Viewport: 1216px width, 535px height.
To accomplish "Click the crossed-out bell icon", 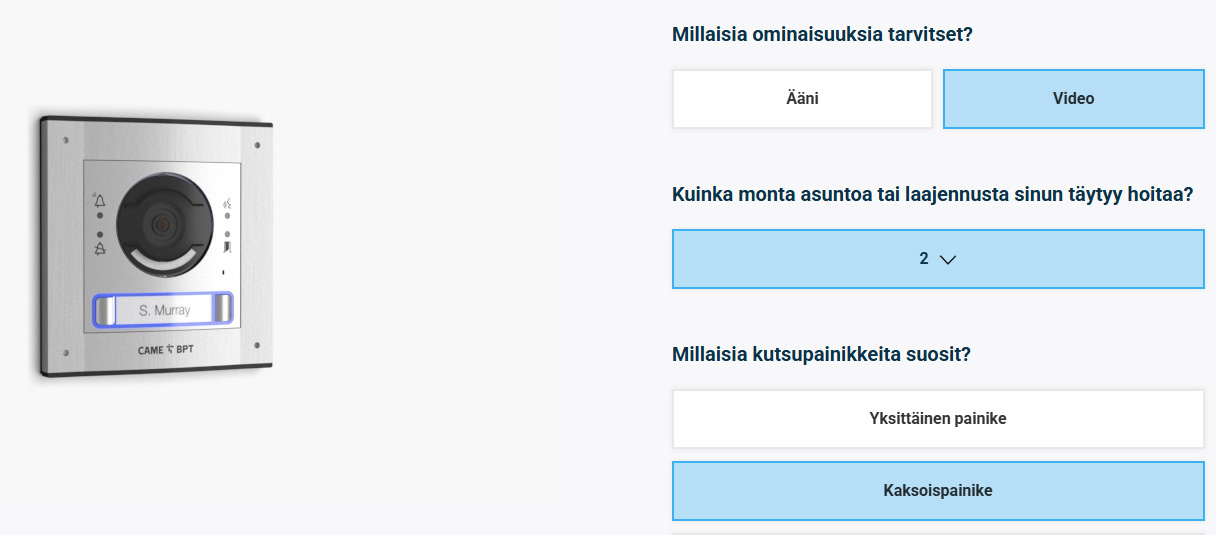I will 100,249.
